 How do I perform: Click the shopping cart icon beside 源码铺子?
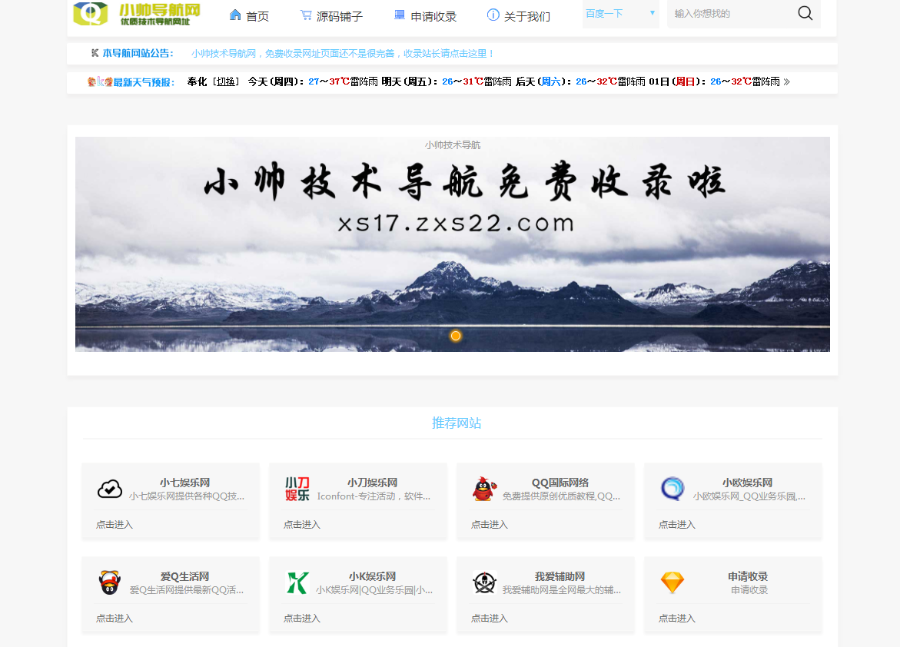[306, 15]
